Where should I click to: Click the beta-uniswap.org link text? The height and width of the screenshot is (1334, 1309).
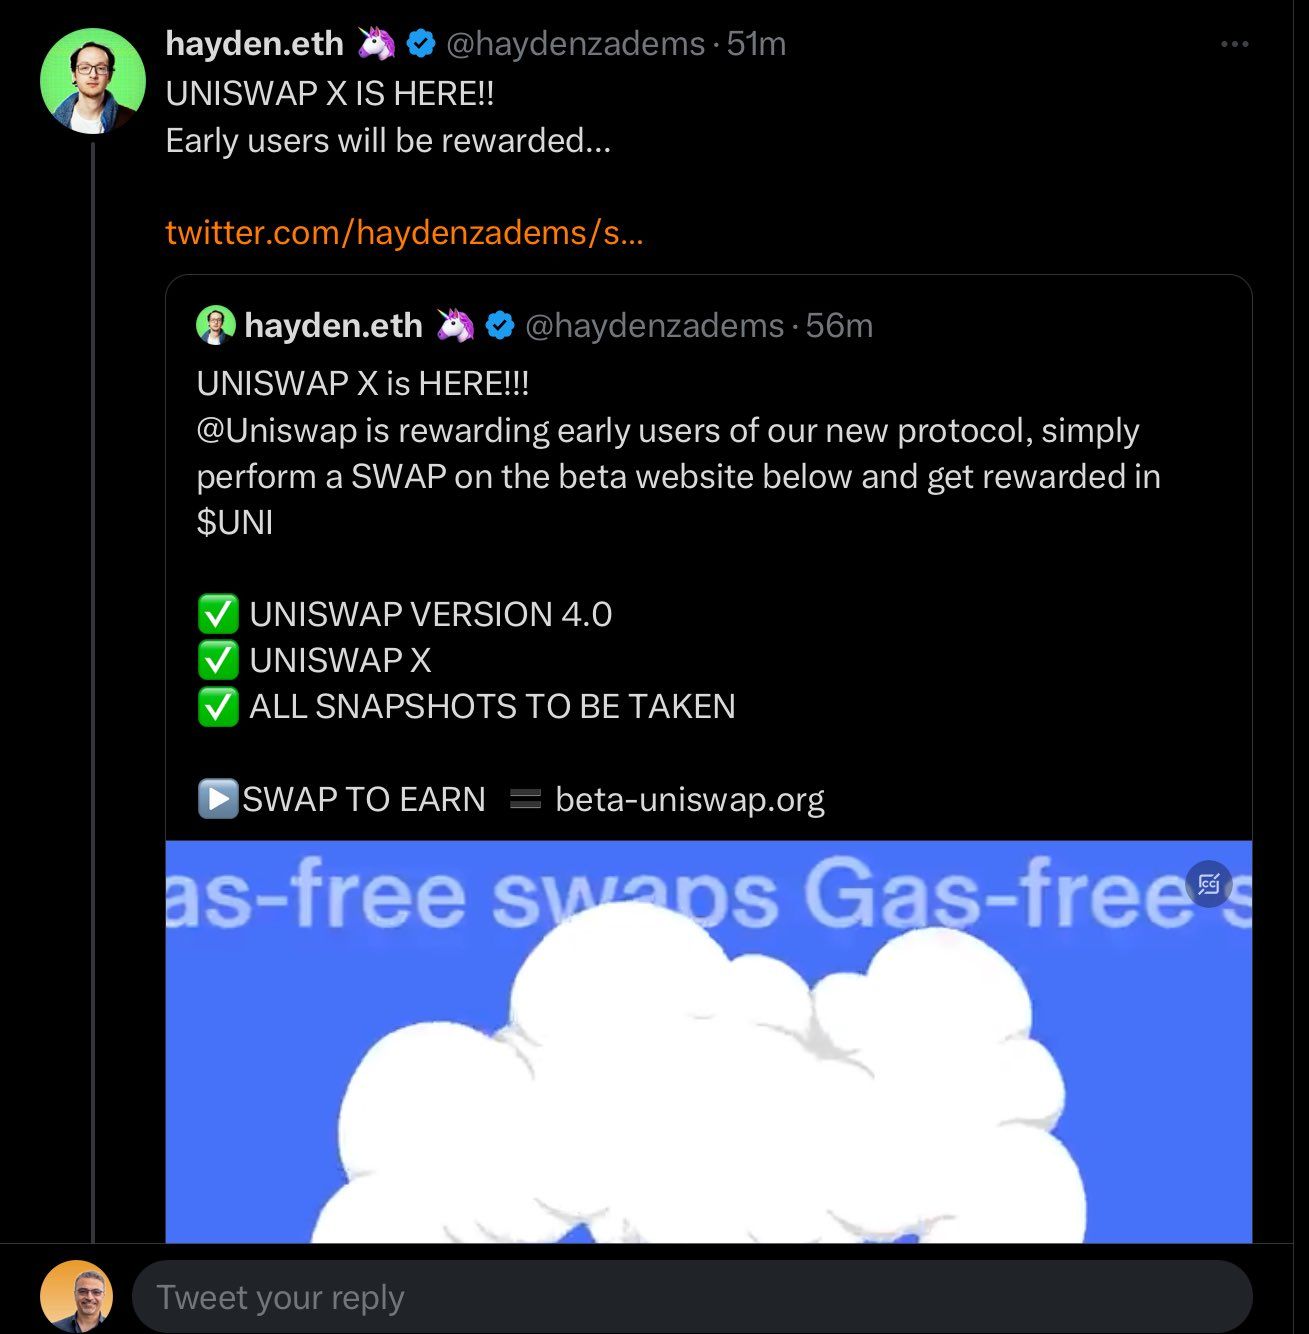click(690, 799)
